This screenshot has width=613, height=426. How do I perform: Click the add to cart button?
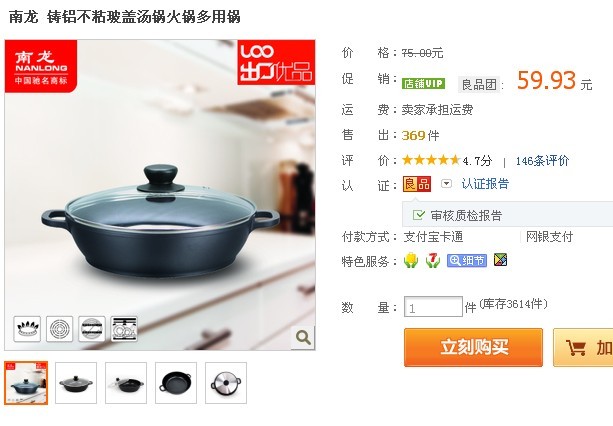[583, 347]
